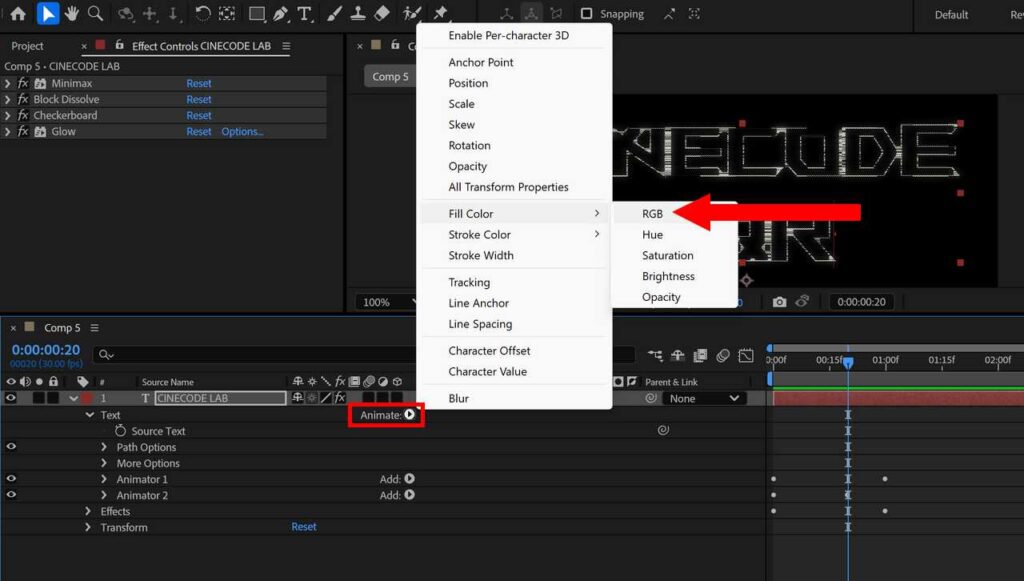Expand the Checkerboard effect
This screenshot has height=581, width=1024.
7,115
